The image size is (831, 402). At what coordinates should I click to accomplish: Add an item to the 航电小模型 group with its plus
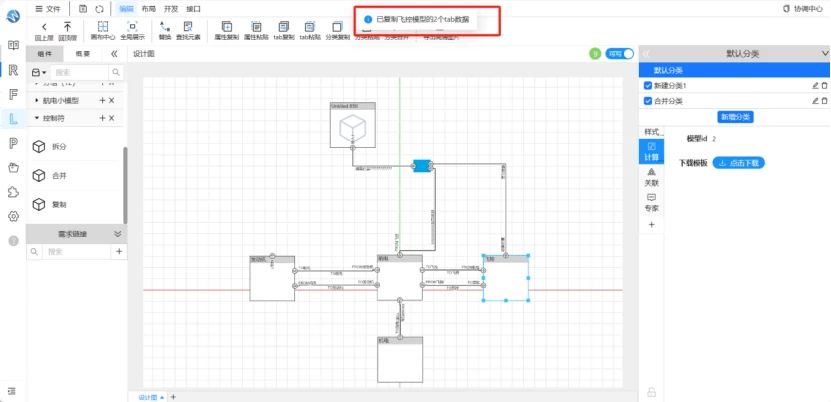tap(102, 101)
